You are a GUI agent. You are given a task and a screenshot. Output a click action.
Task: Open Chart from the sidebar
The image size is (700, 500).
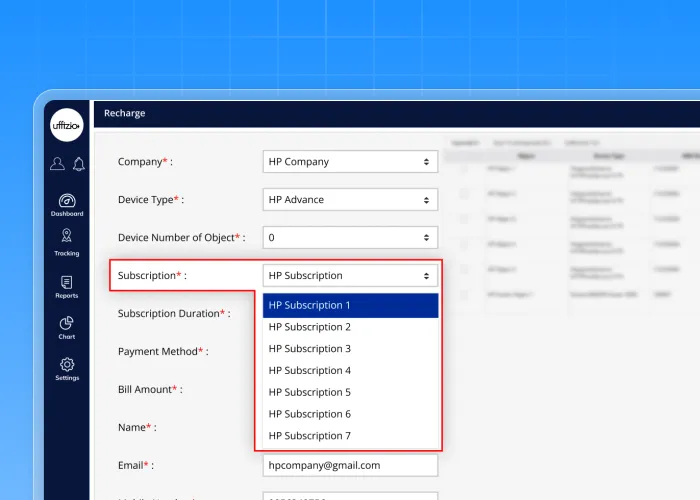pyautogui.click(x=67, y=327)
